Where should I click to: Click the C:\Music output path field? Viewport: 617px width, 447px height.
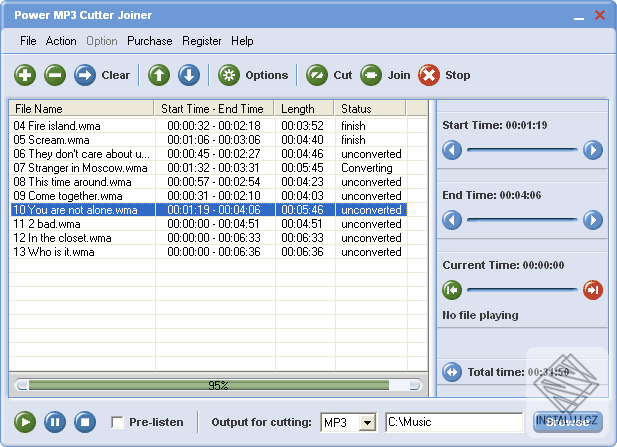click(x=454, y=422)
